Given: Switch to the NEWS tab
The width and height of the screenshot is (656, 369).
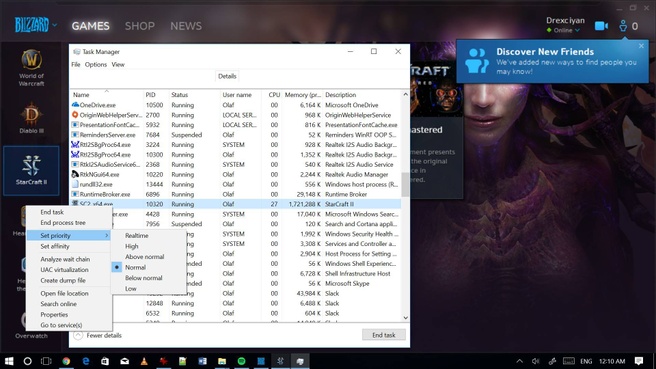Looking at the screenshot, I should point(186,26).
